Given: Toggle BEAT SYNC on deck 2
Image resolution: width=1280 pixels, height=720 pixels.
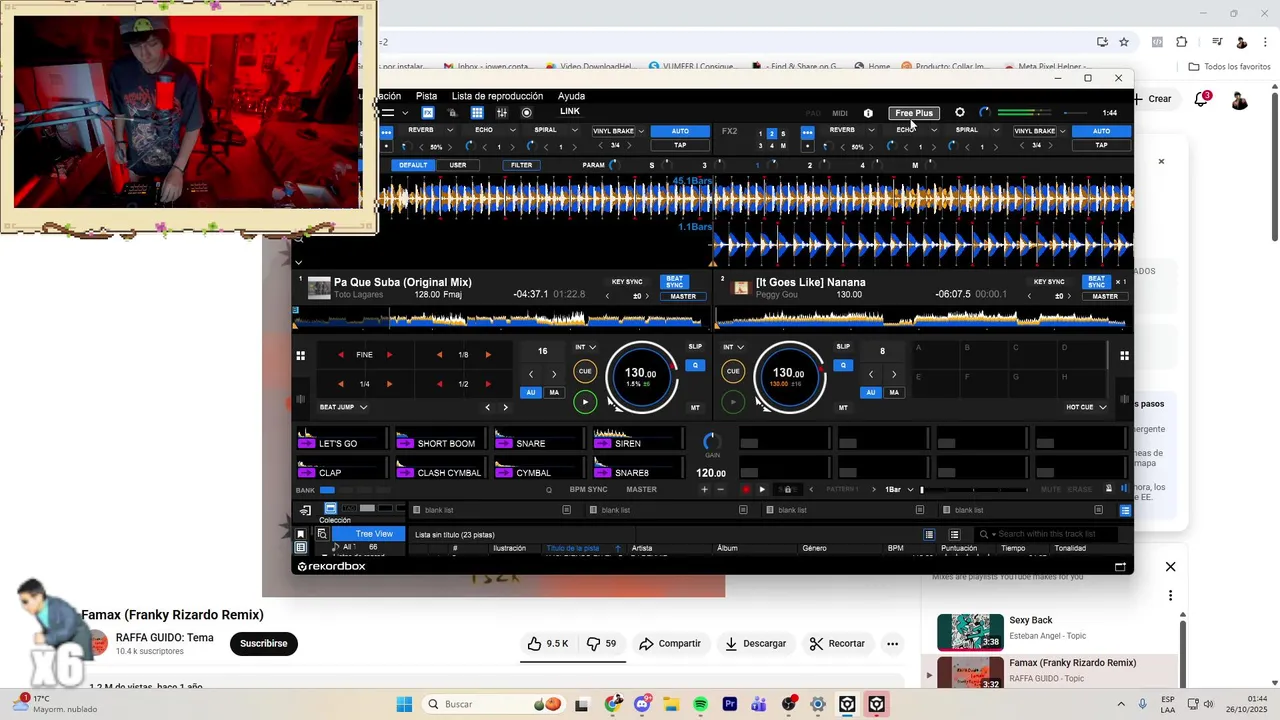Looking at the screenshot, I should pyautogui.click(x=1097, y=282).
